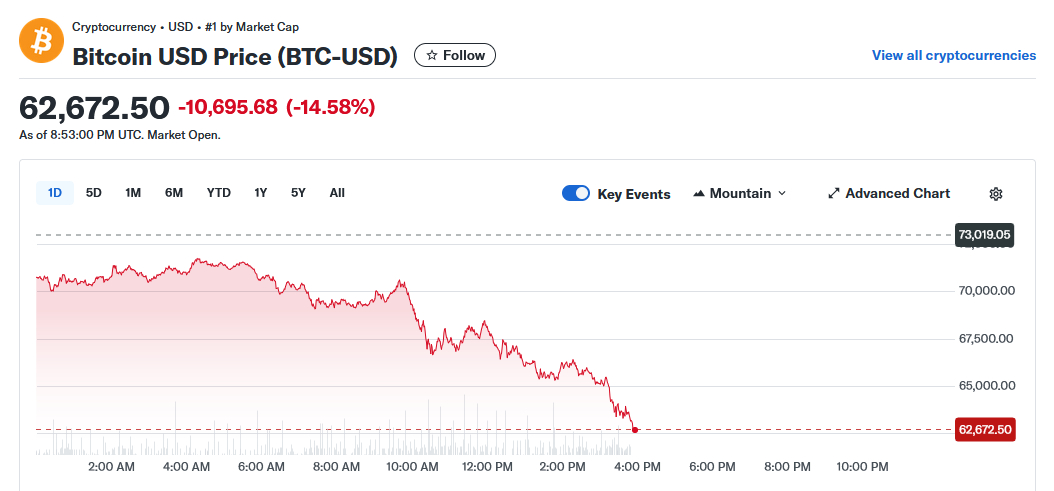Open chart settings gear icon
Screen dimensions: 1054x491
click(995, 194)
